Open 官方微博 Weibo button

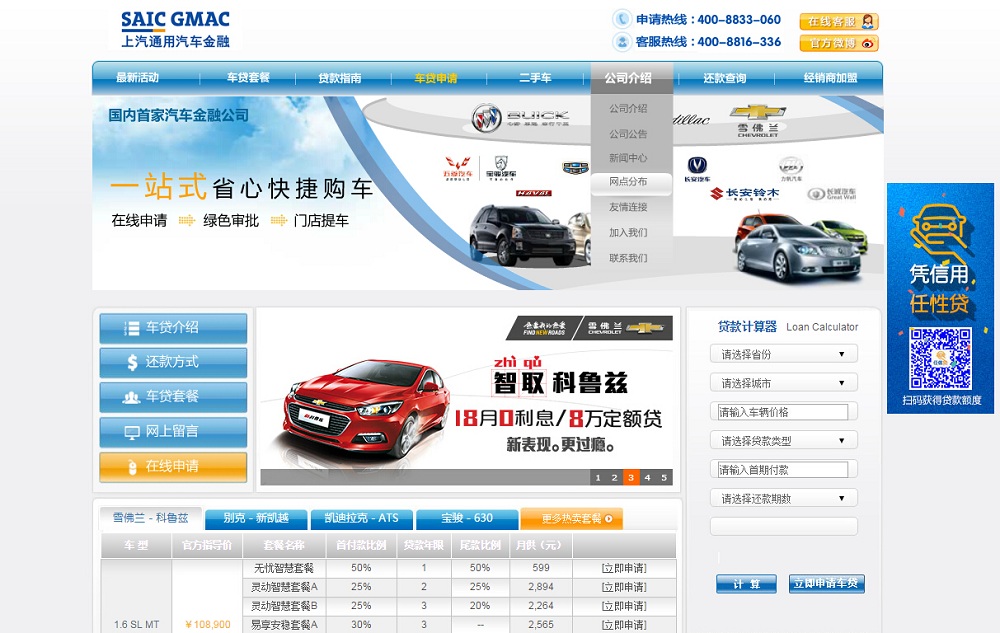(x=839, y=43)
